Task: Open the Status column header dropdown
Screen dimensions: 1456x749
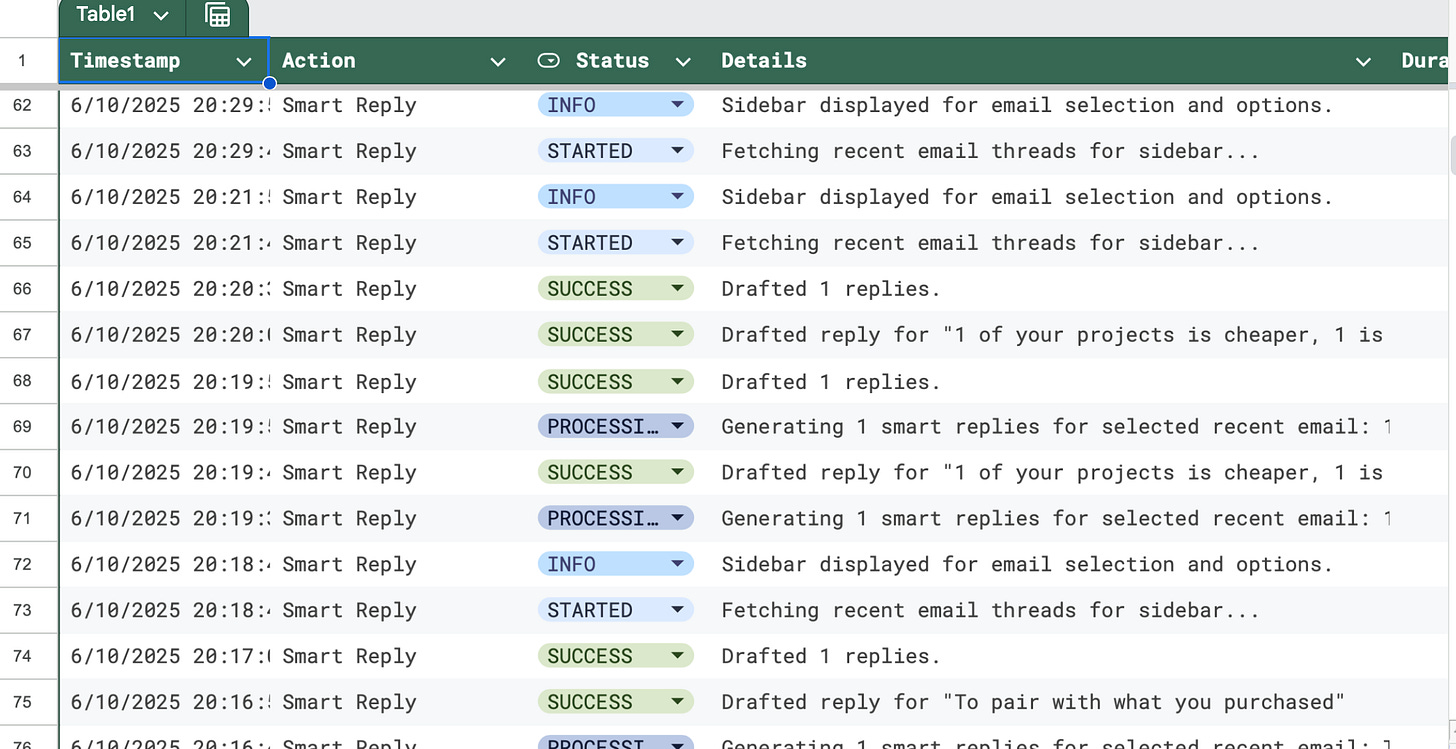Action: [683, 61]
